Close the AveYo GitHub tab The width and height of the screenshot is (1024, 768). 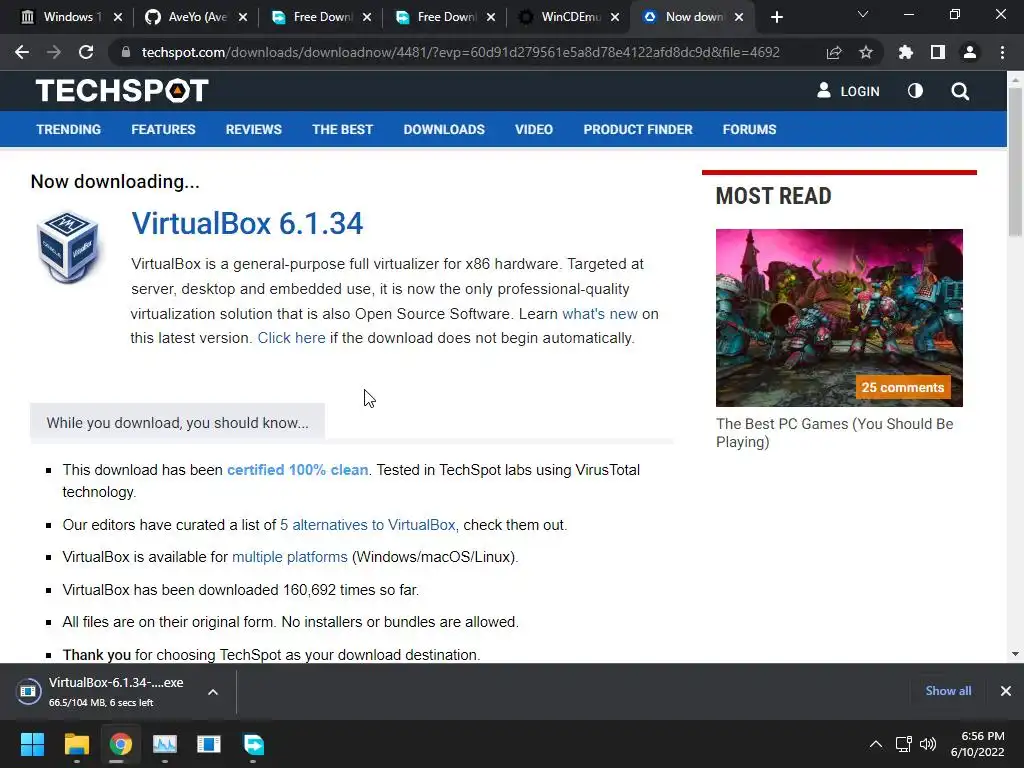tap(243, 17)
